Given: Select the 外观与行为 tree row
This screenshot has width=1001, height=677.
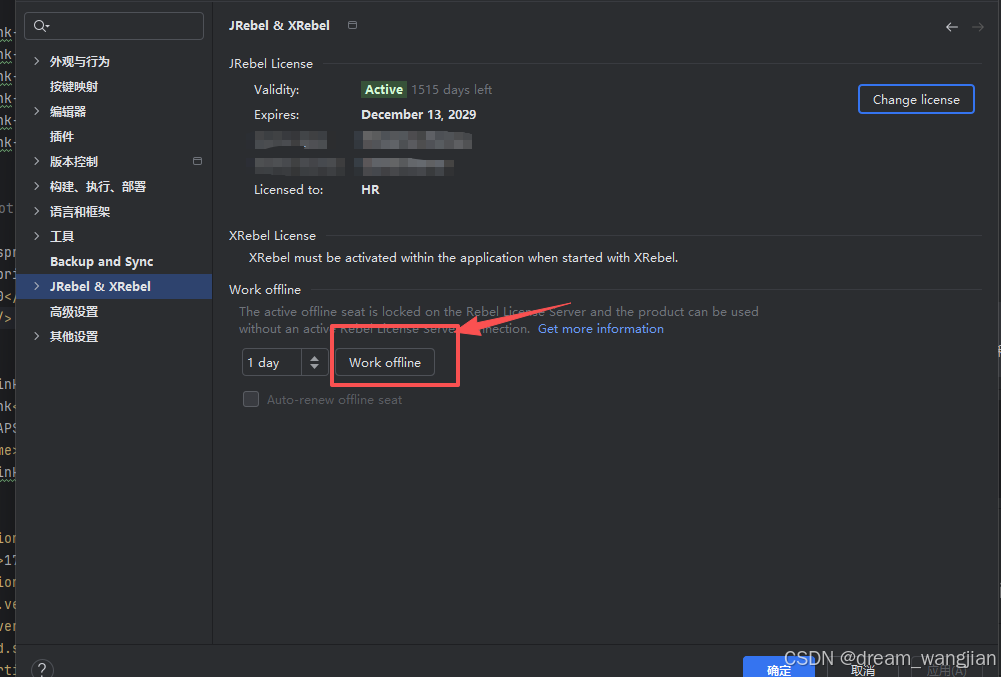Looking at the screenshot, I should tap(114, 61).
